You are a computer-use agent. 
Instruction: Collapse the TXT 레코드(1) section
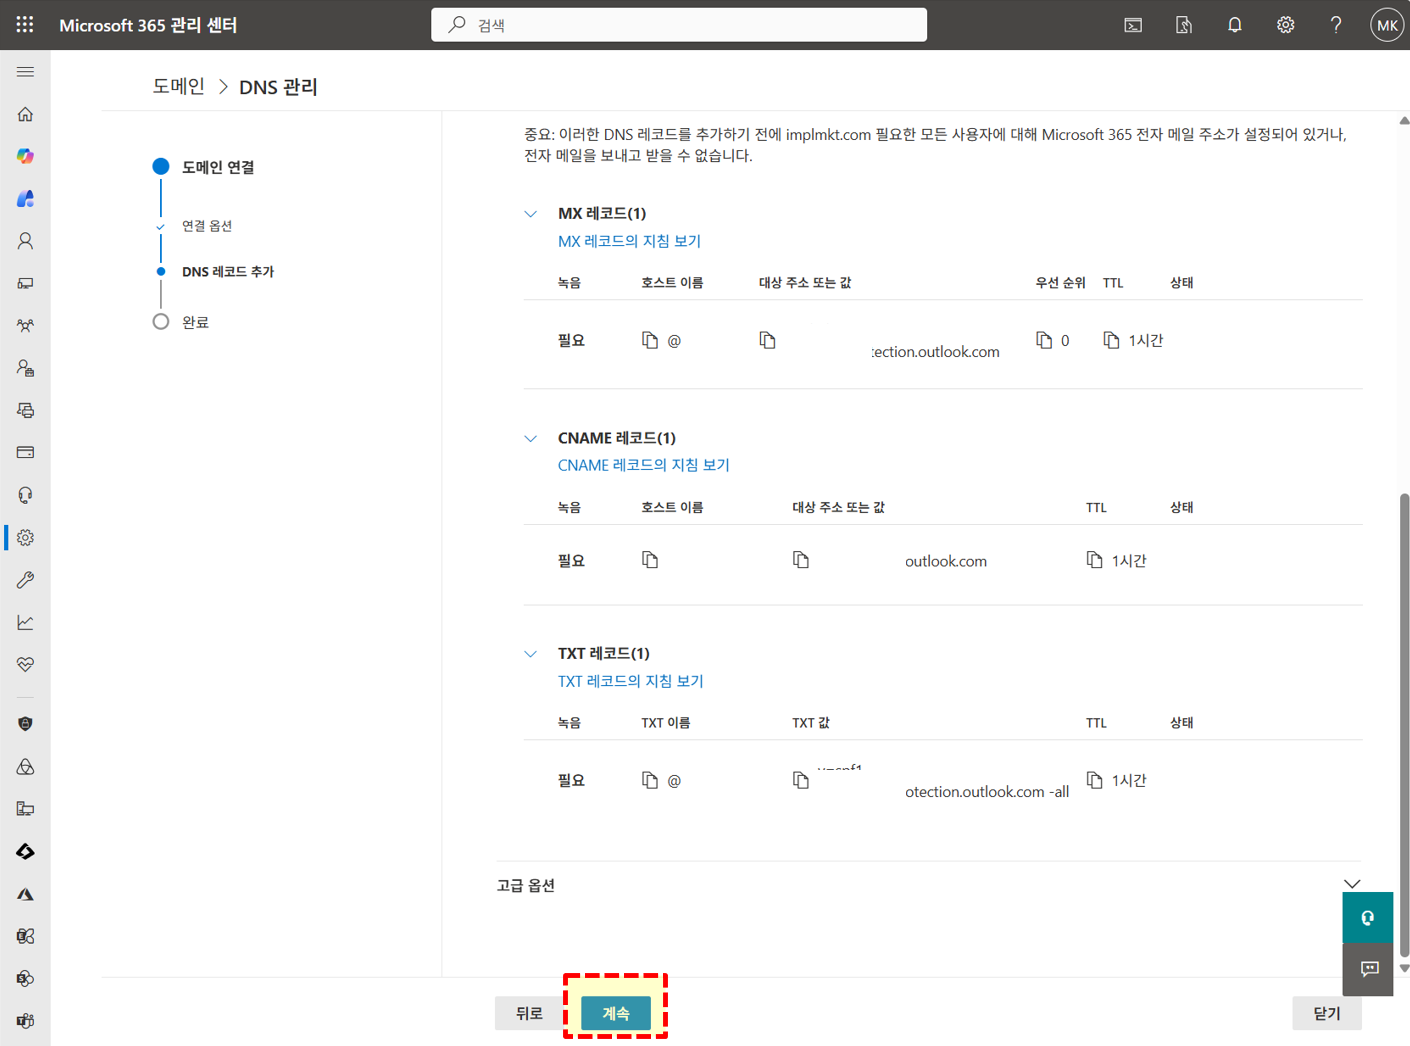pyautogui.click(x=531, y=654)
